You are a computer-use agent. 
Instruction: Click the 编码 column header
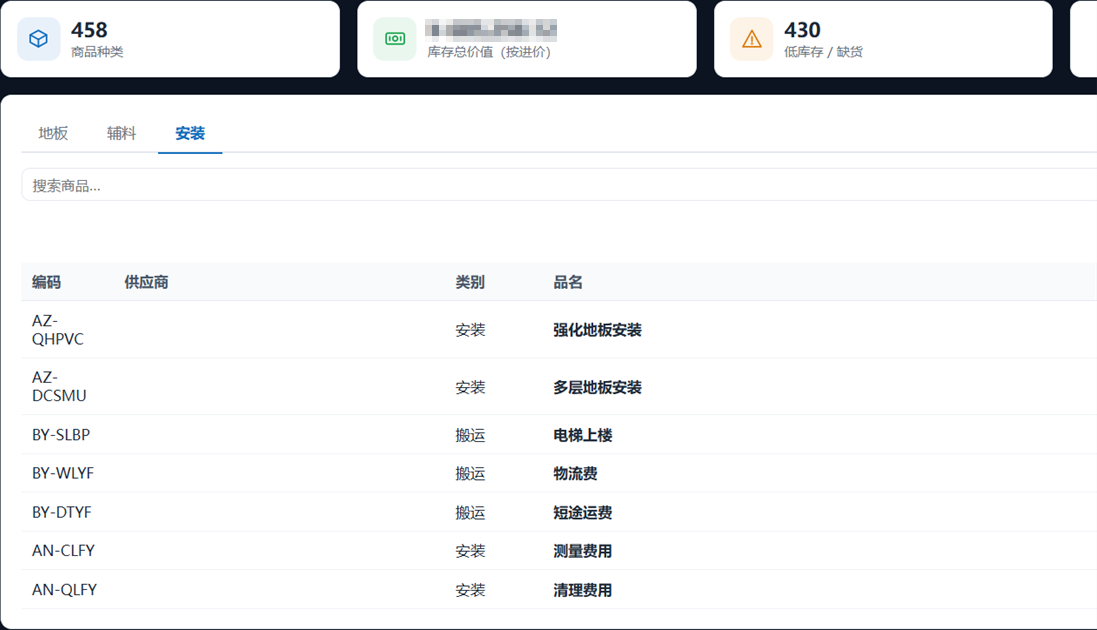click(46, 282)
